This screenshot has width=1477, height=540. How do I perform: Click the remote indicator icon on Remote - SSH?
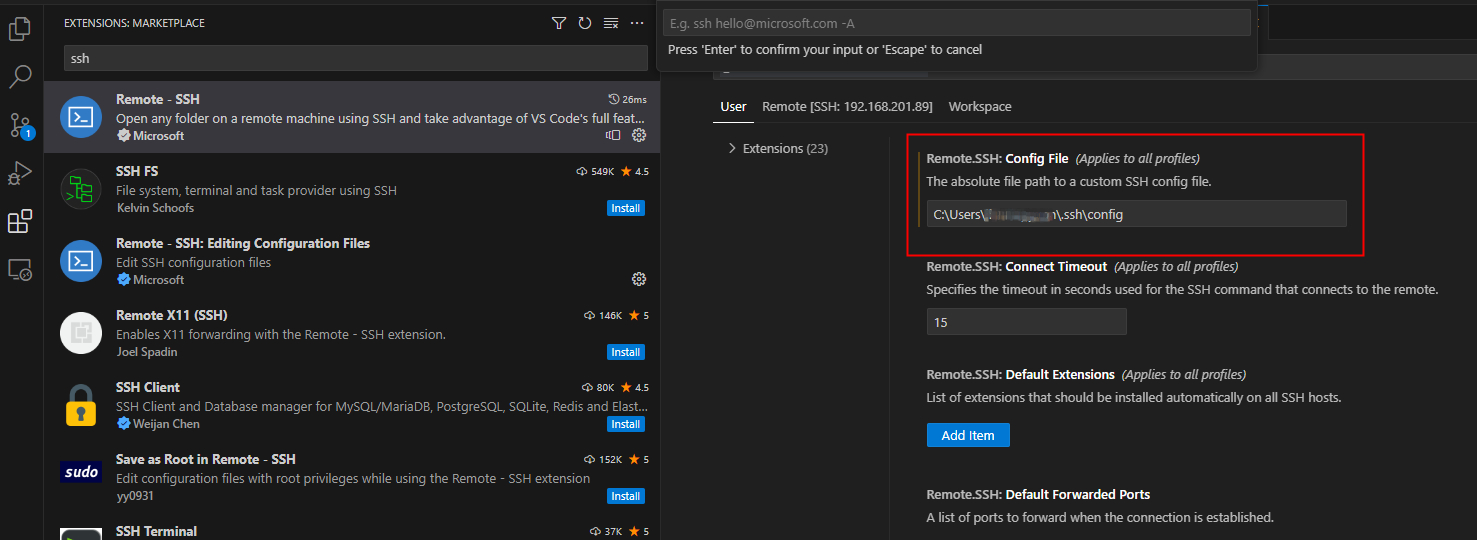click(x=614, y=135)
